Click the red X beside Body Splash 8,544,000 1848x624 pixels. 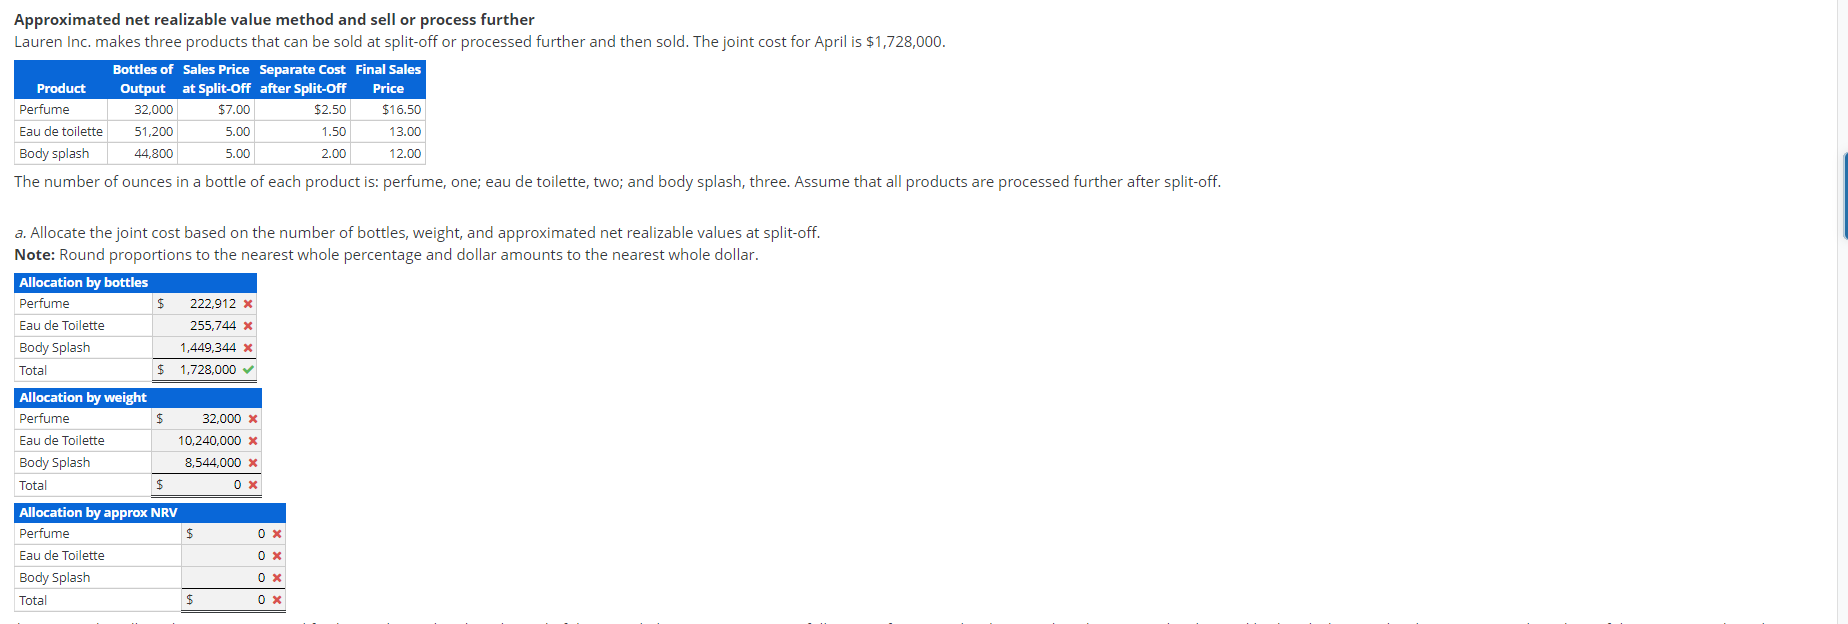point(252,462)
